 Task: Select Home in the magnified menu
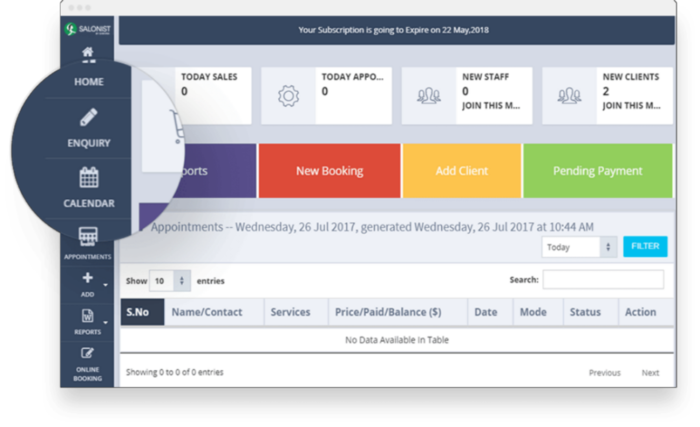pos(88,81)
